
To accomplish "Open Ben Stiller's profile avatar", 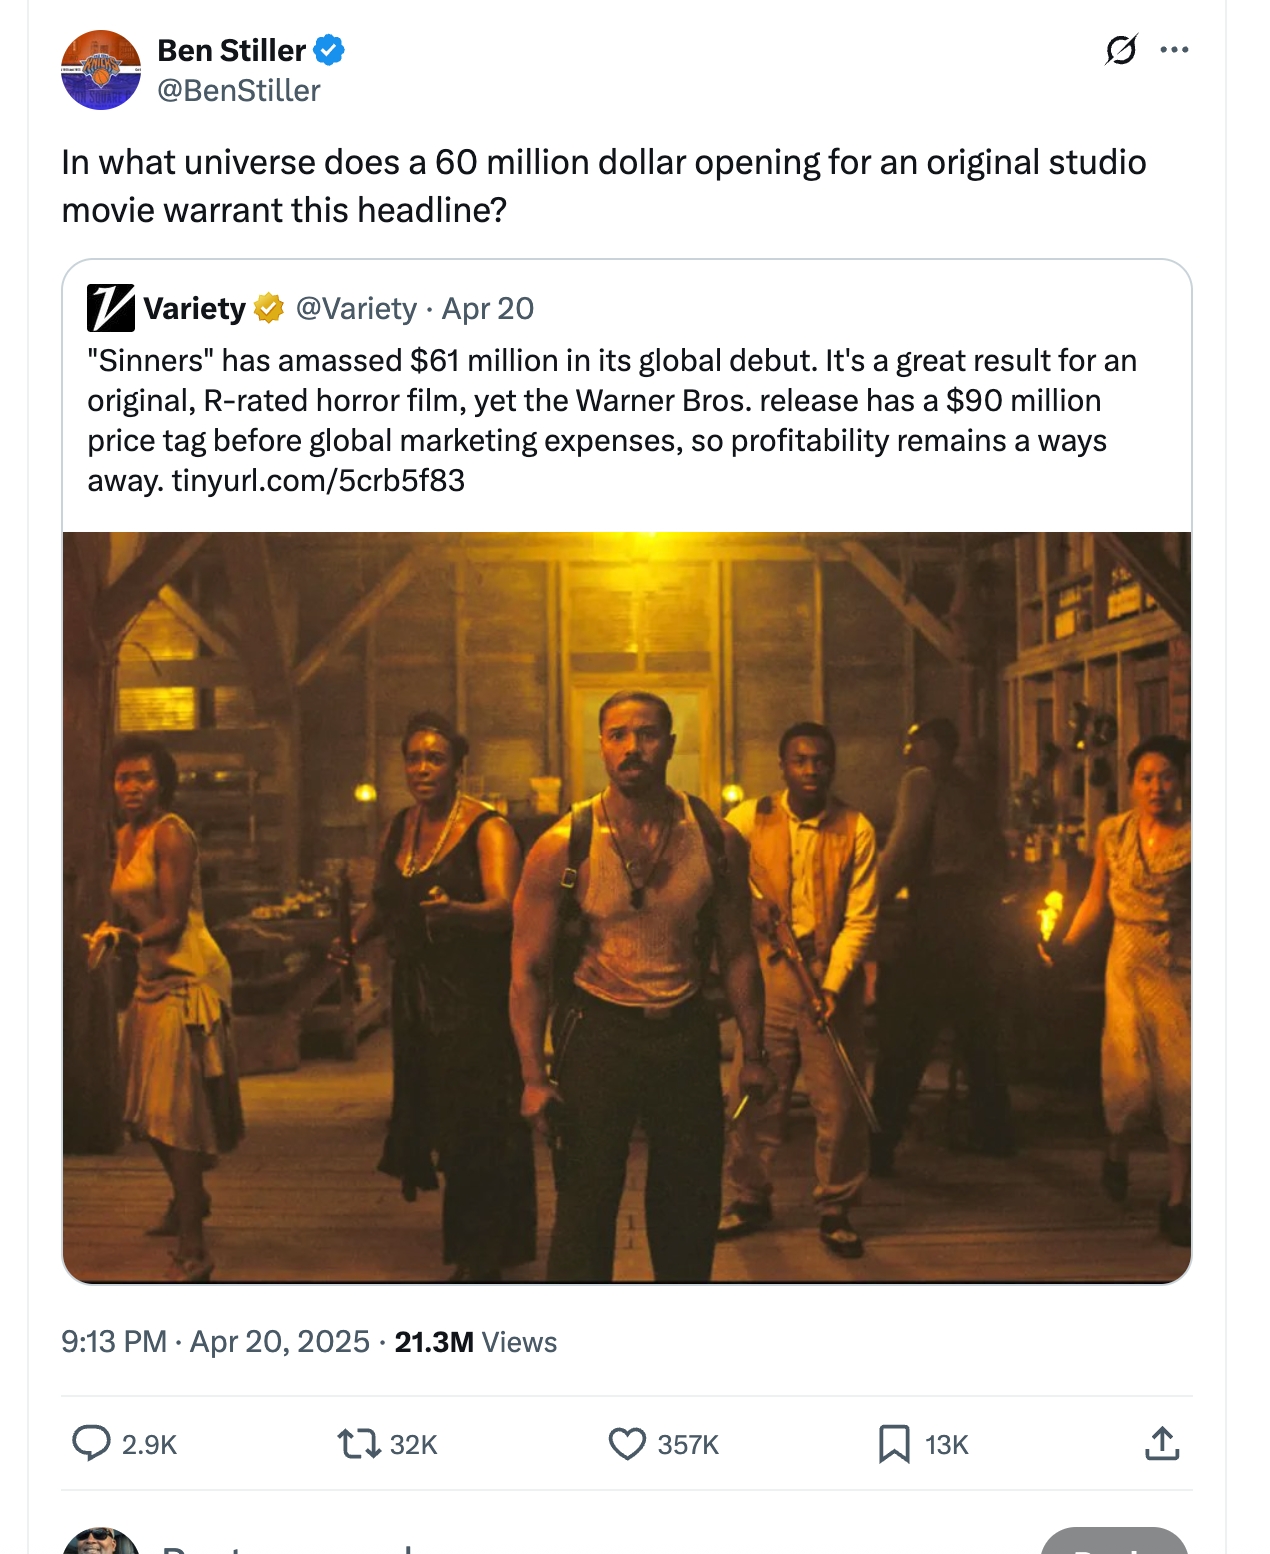I will (x=101, y=70).
